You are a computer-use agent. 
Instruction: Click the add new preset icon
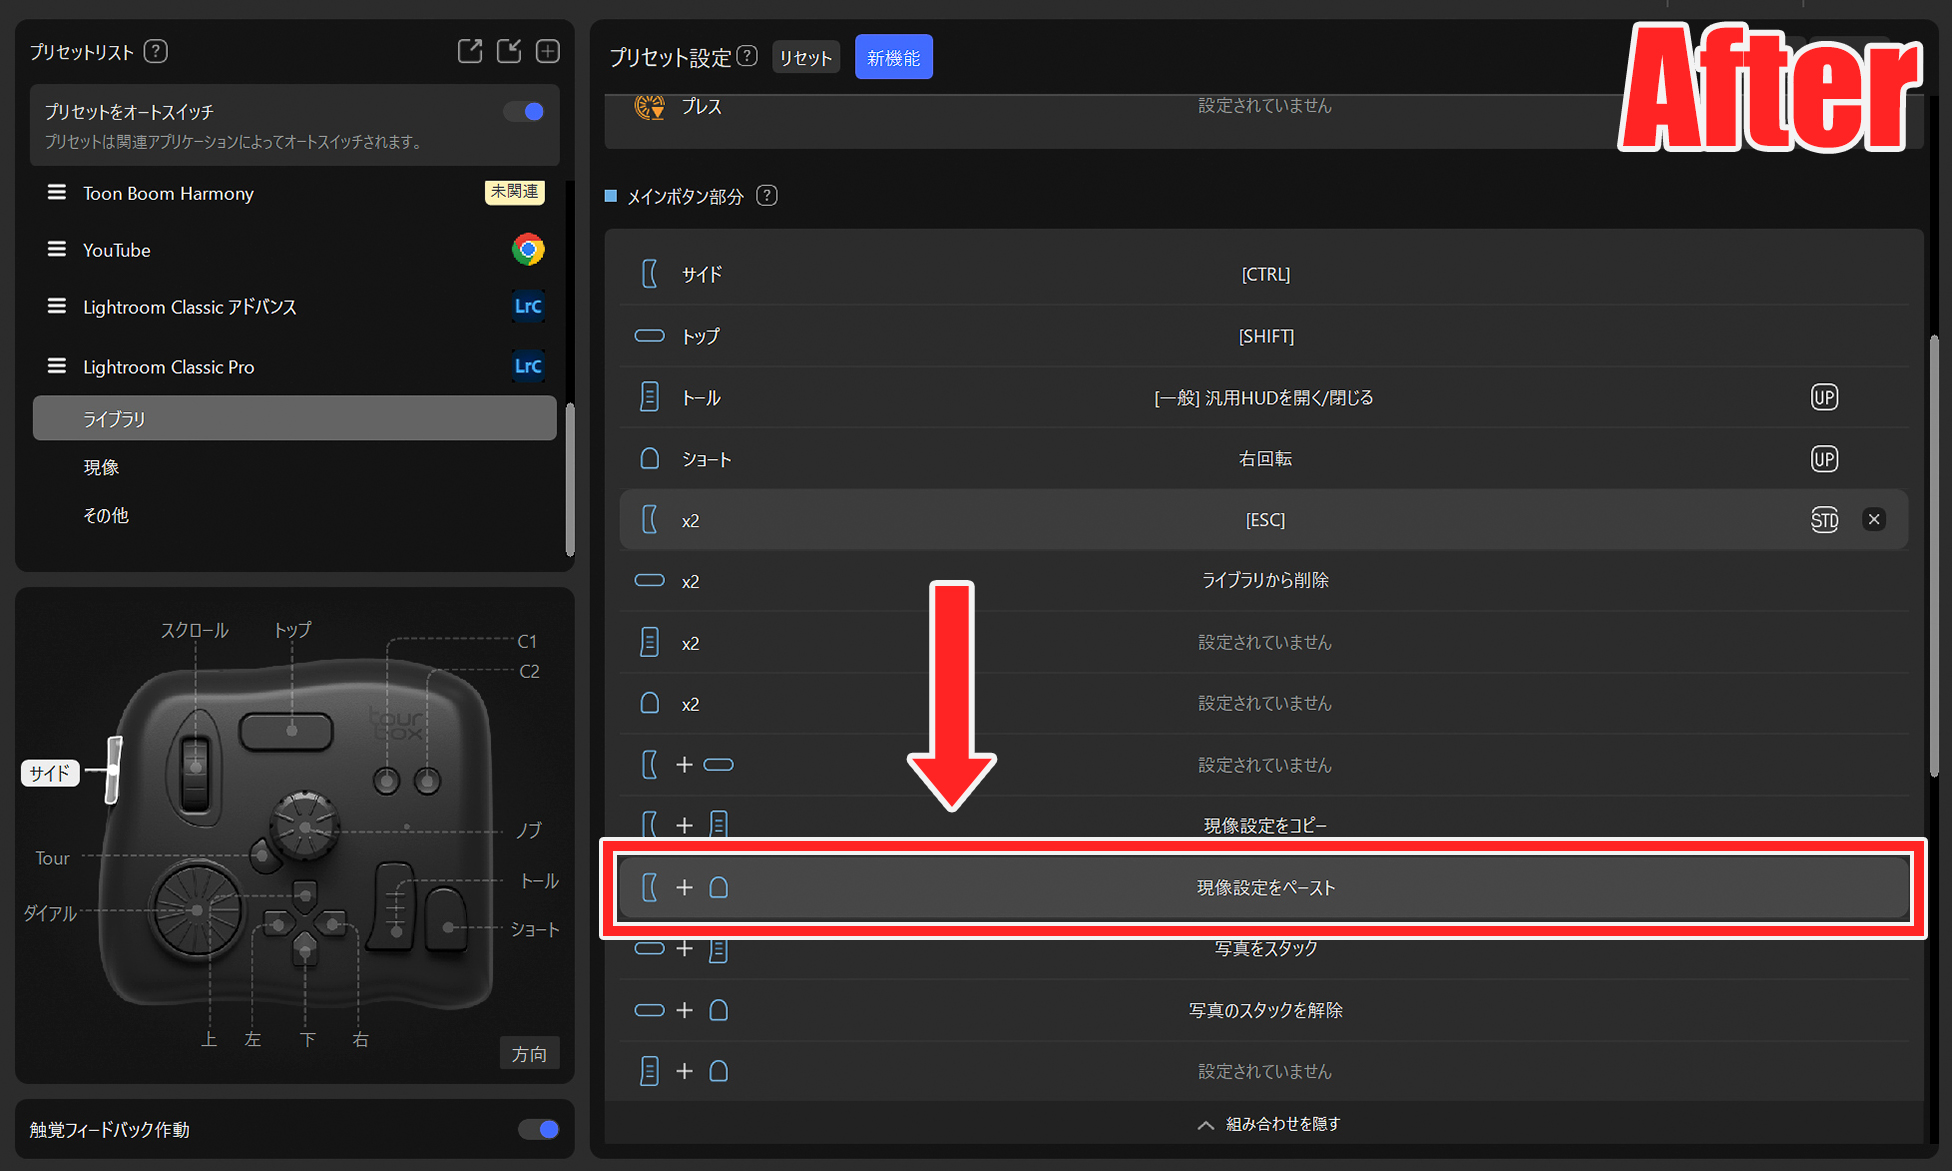pos(547,51)
